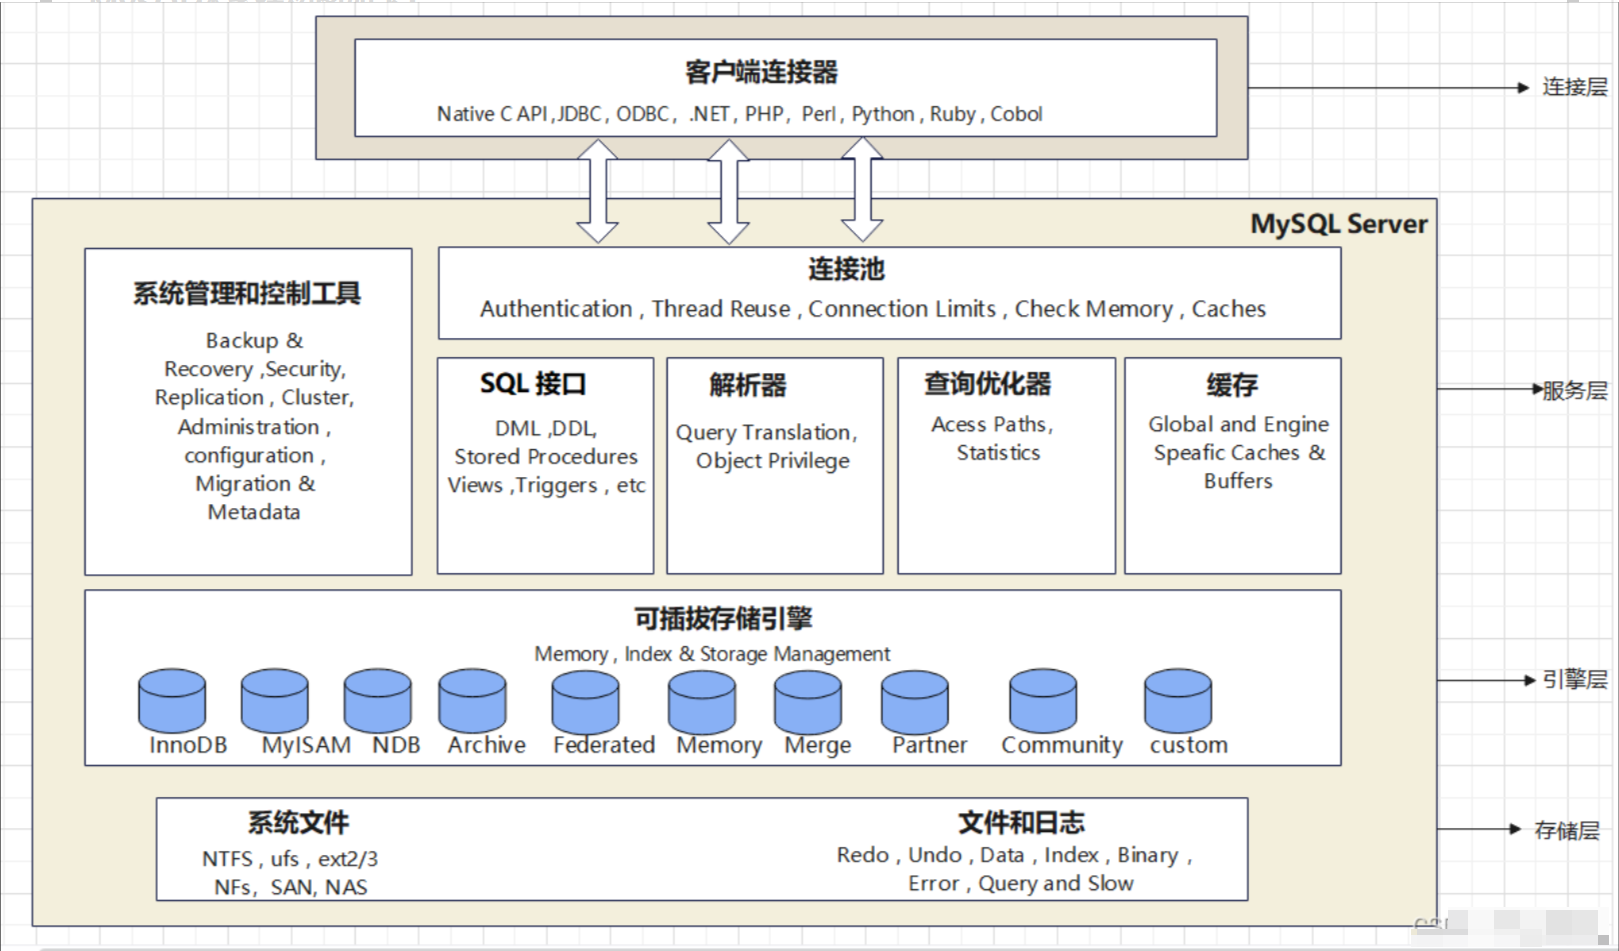The image size is (1619, 951).
Task: Click the Federated engine cylinder icon
Action: tap(586, 702)
